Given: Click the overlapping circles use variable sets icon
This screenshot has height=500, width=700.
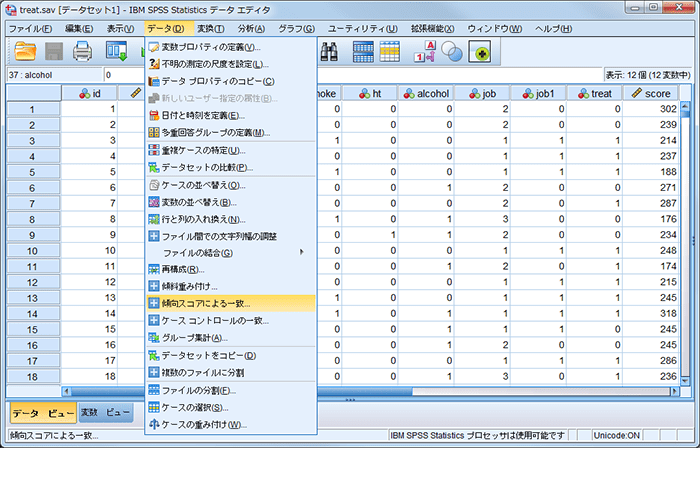Looking at the screenshot, I should click(x=452, y=51).
